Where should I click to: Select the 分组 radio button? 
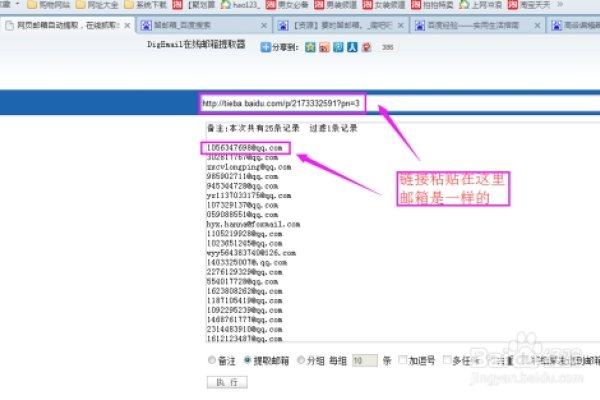pyautogui.click(x=301, y=360)
